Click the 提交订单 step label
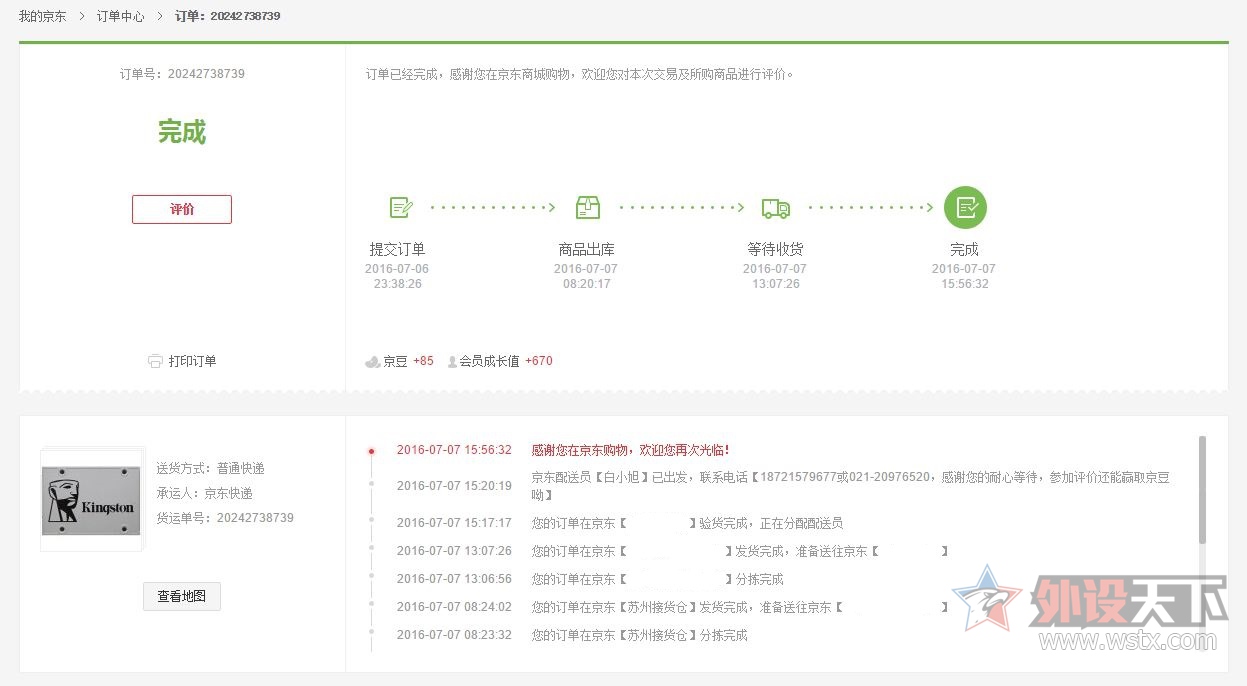1247x686 pixels. 397,249
